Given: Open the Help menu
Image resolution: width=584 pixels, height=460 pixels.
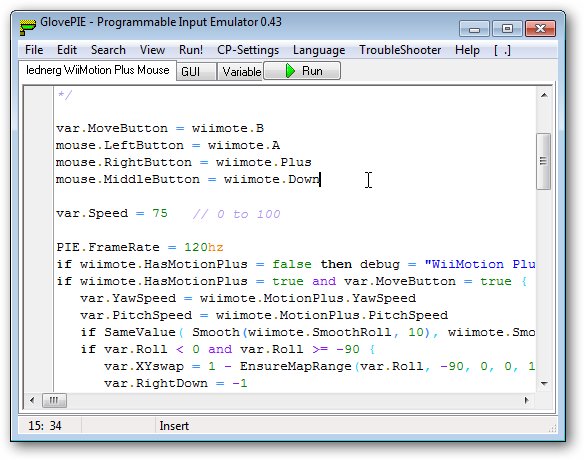Looking at the screenshot, I should coord(467,50).
